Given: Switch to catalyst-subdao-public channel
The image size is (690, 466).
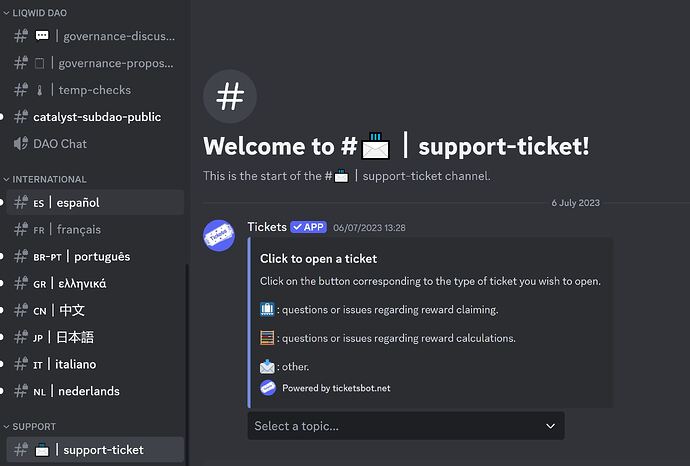Looking at the screenshot, I should pos(96,117).
